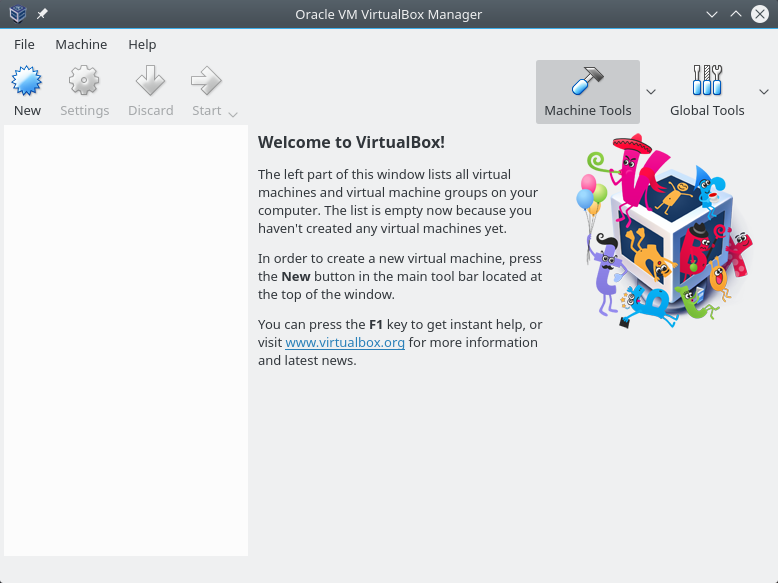
Task: Open the Help menu
Action: tap(142, 44)
